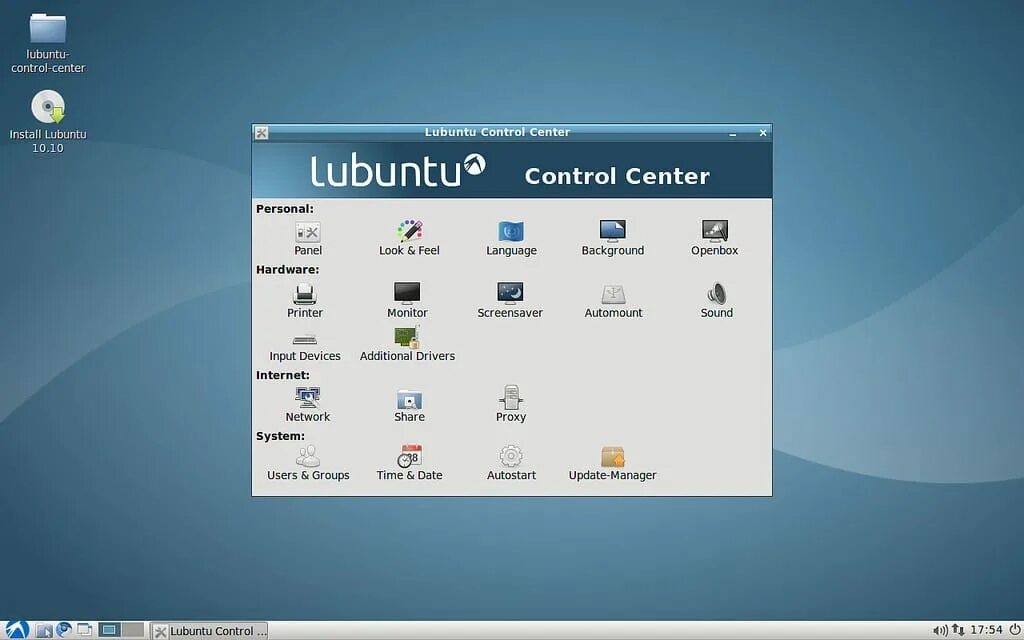1024x640 pixels.
Task: Click the show desktop taskbar icon
Action: [x=84, y=630]
